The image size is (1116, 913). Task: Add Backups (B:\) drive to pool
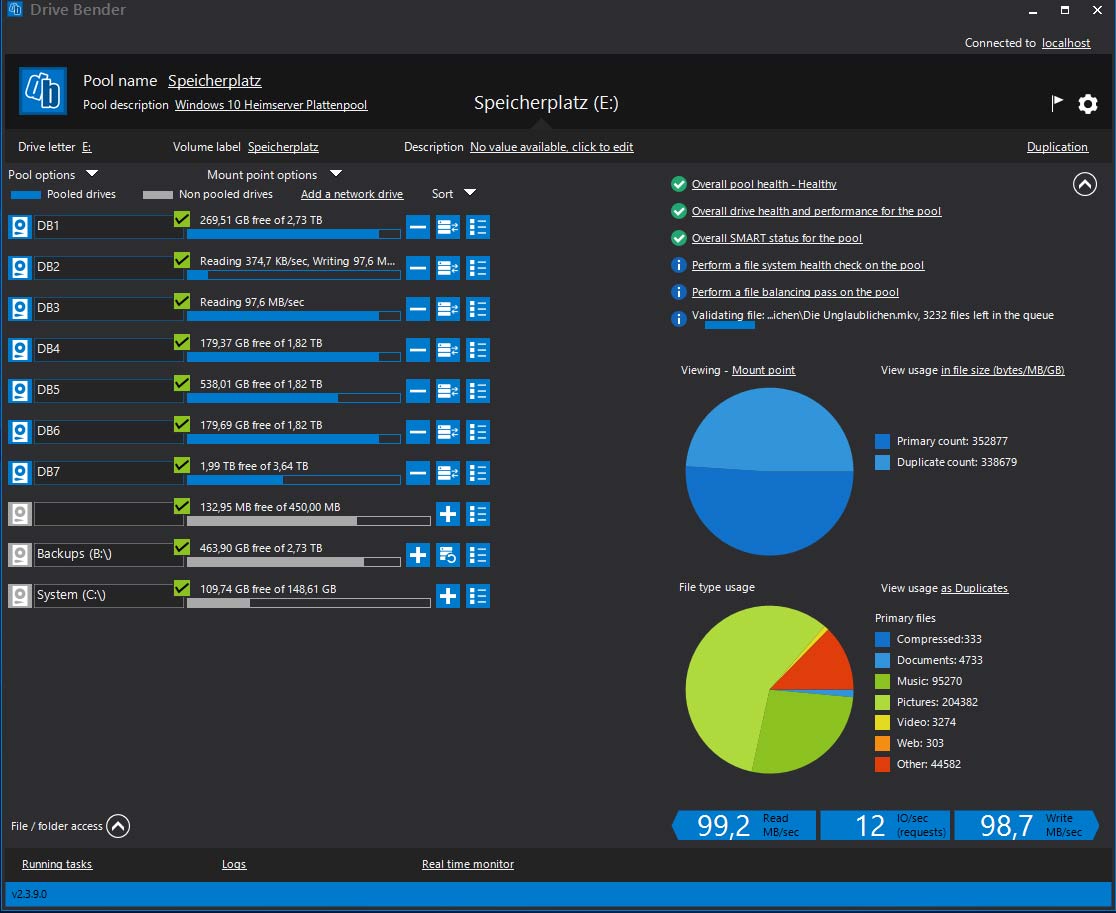pyautogui.click(x=418, y=555)
